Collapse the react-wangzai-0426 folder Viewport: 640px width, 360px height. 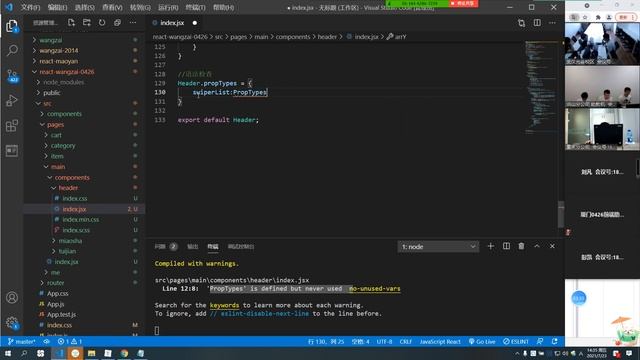coord(67,72)
